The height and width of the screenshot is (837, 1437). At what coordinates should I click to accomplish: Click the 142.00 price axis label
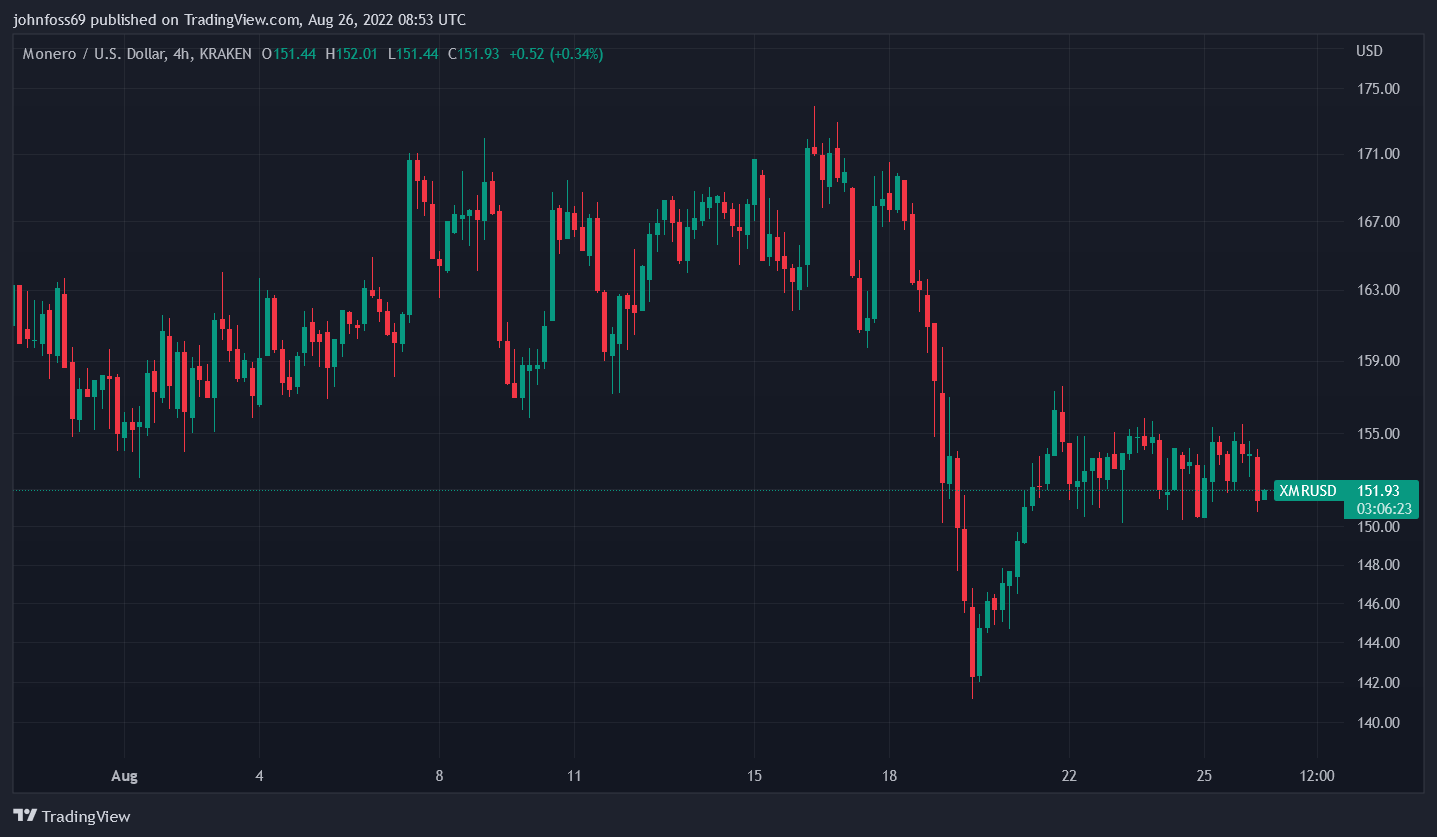(1377, 683)
